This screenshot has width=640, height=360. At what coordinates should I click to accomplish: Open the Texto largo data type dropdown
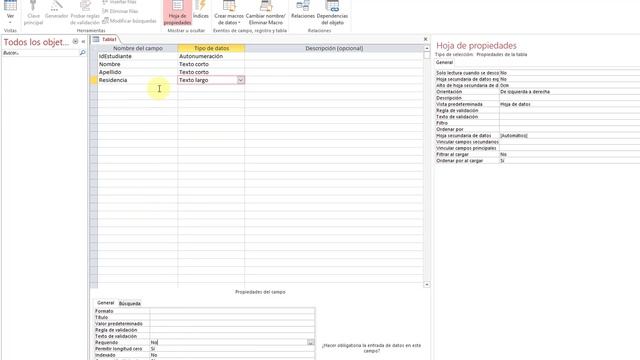[240, 80]
